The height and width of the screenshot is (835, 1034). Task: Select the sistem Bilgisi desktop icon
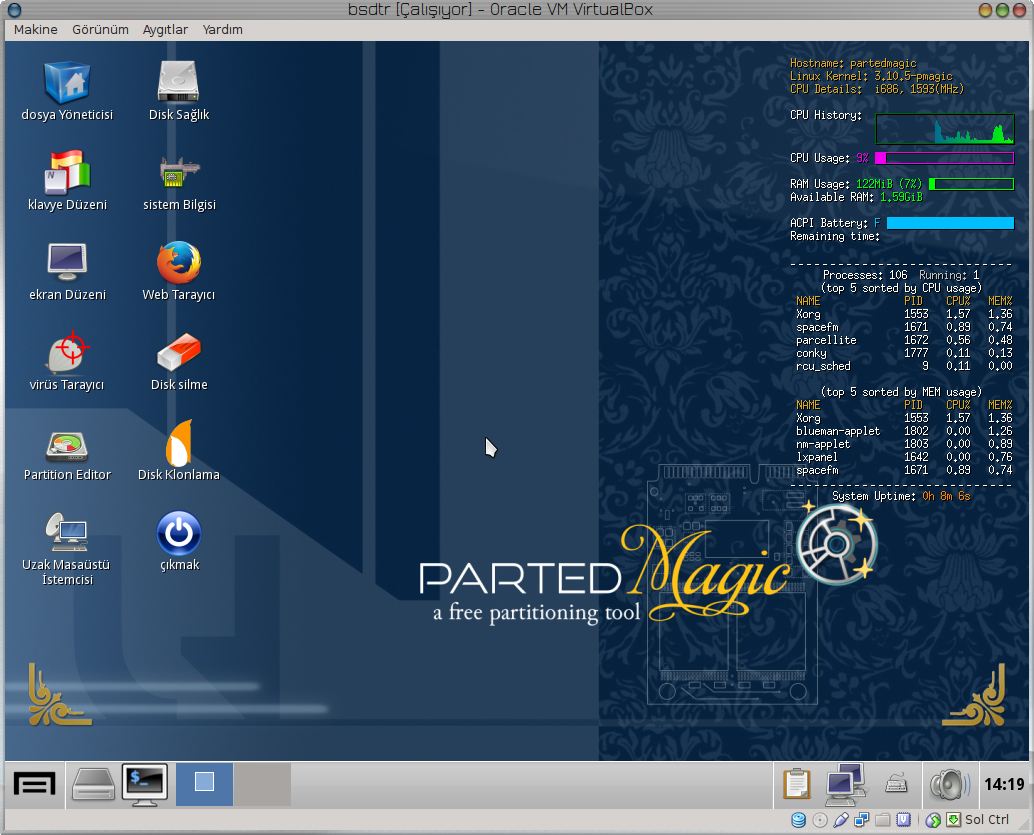click(x=179, y=181)
